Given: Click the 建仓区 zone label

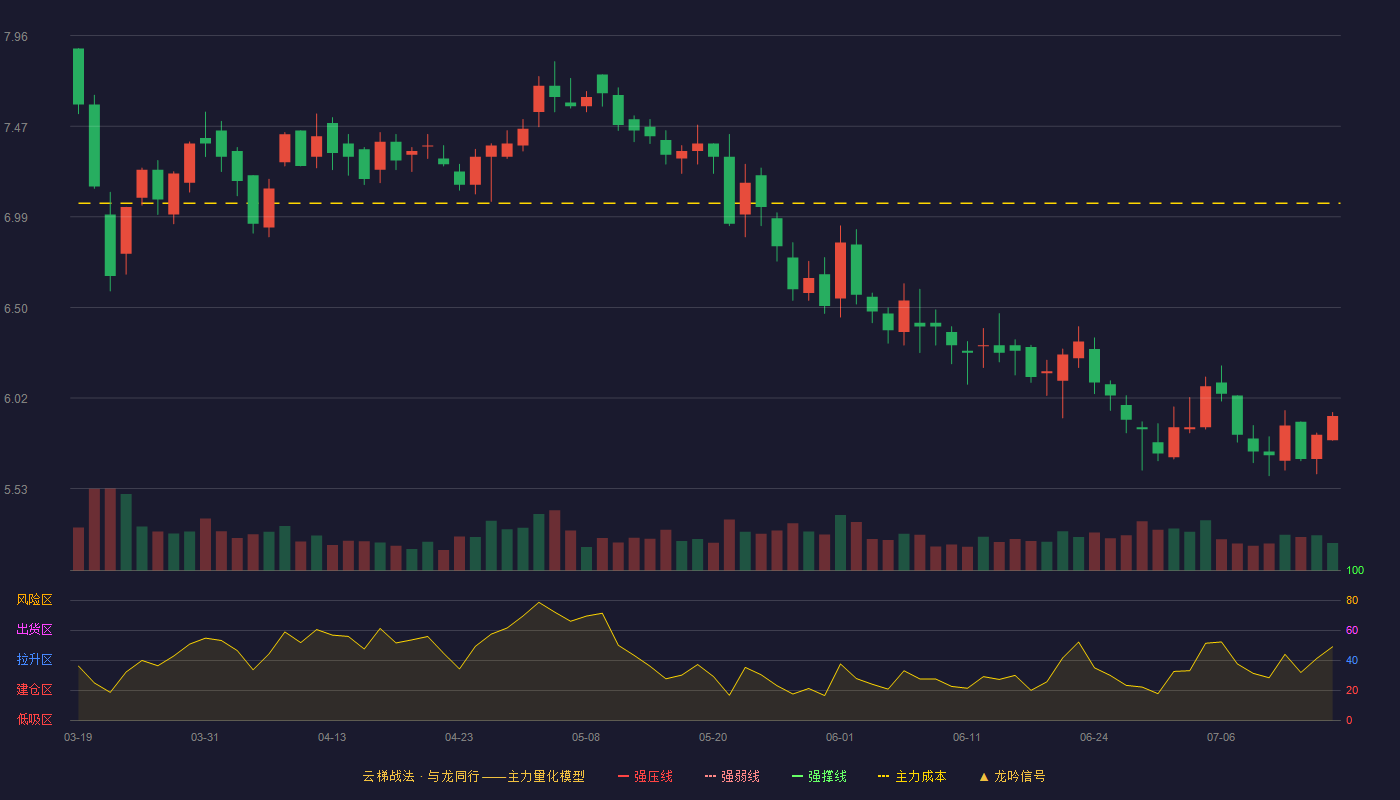Looking at the screenshot, I should pos(34,690).
